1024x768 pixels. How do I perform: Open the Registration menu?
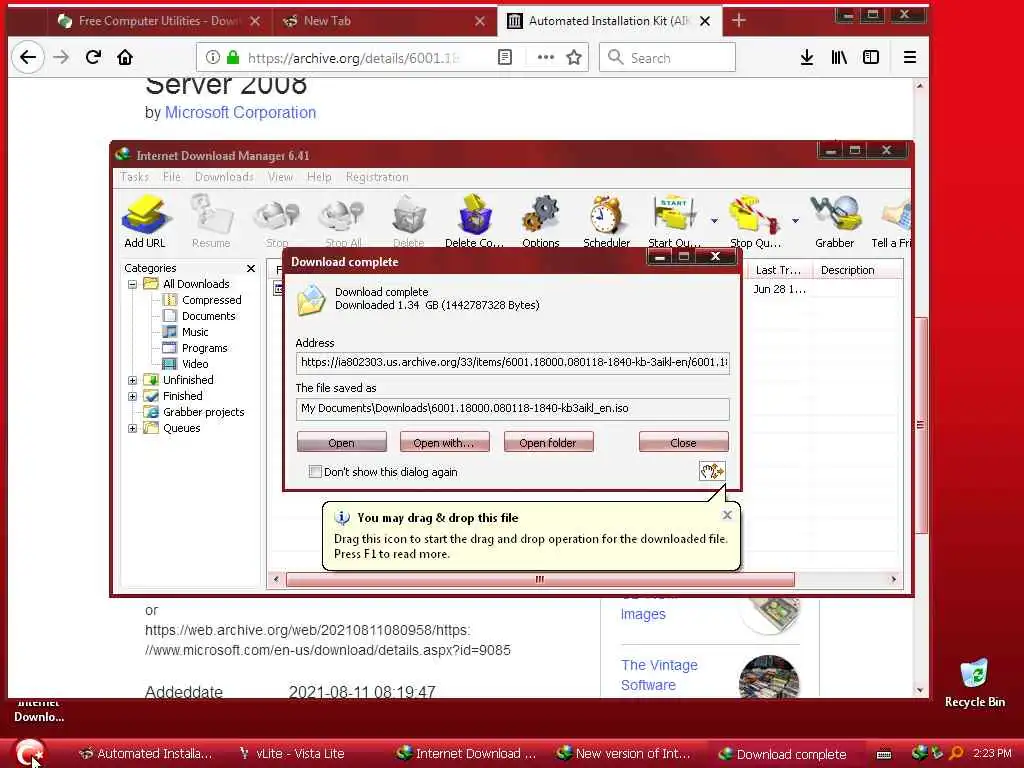[x=377, y=177]
